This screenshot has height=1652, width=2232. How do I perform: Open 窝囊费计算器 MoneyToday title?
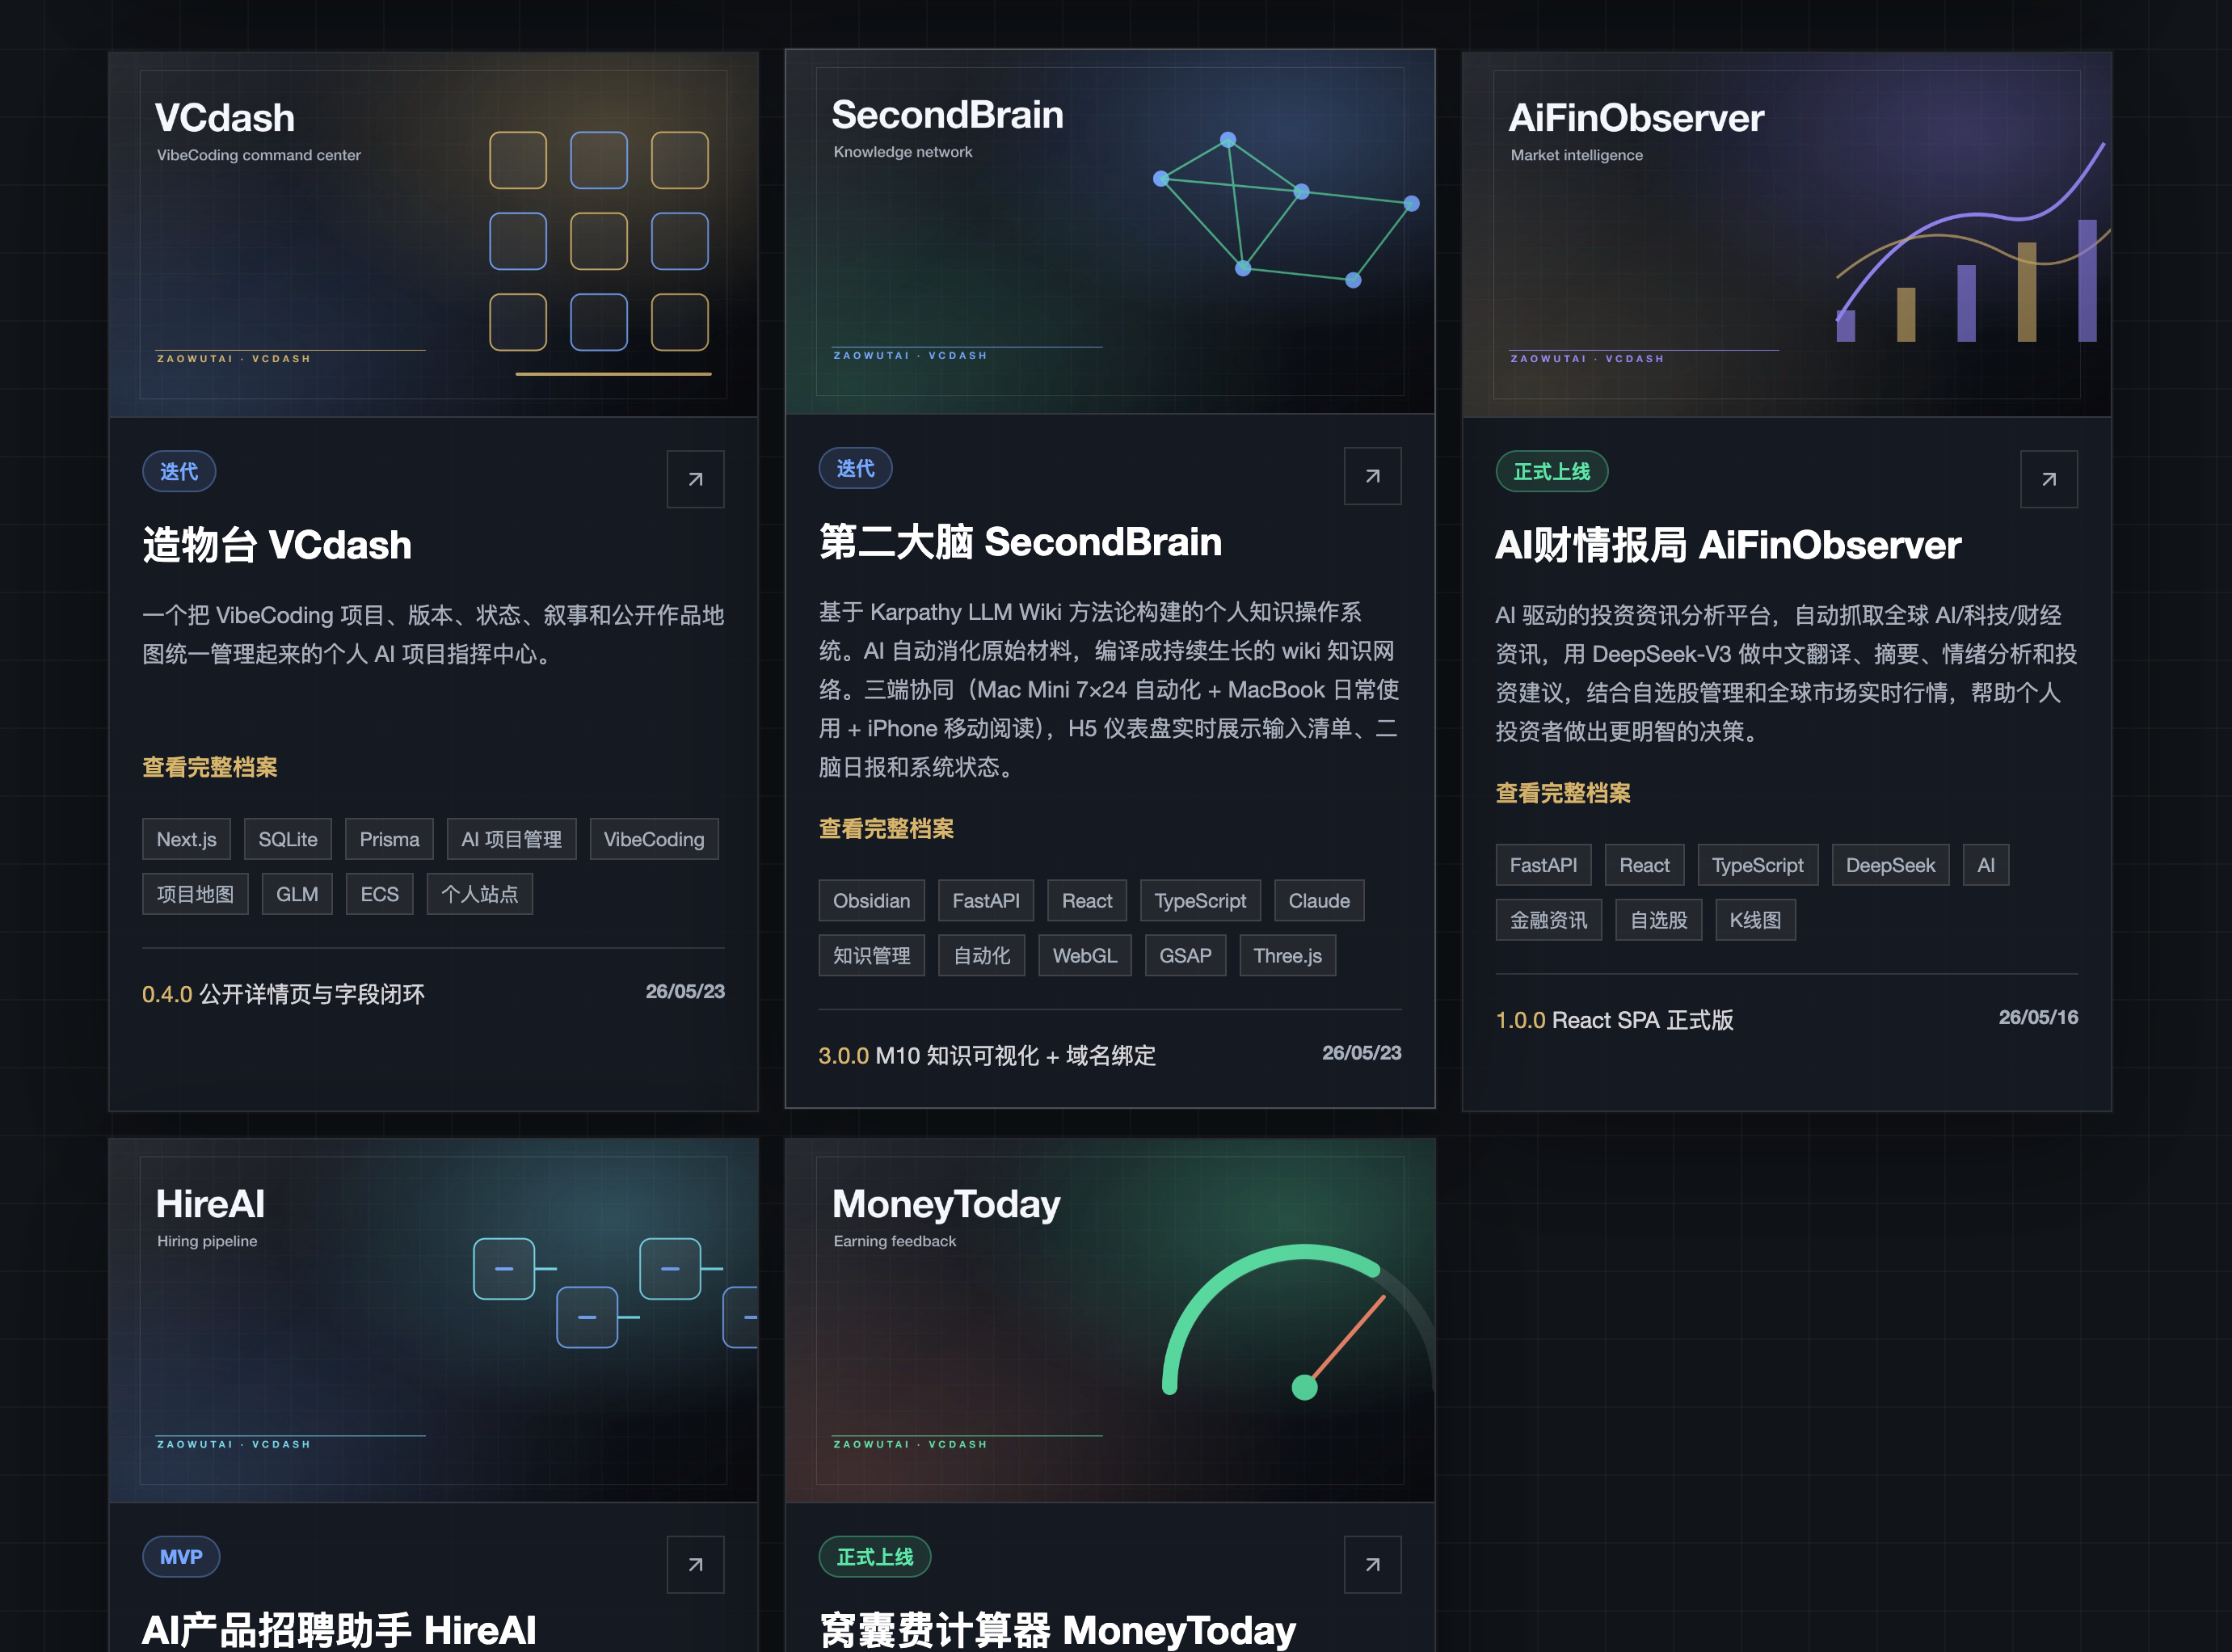tap(1057, 1630)
